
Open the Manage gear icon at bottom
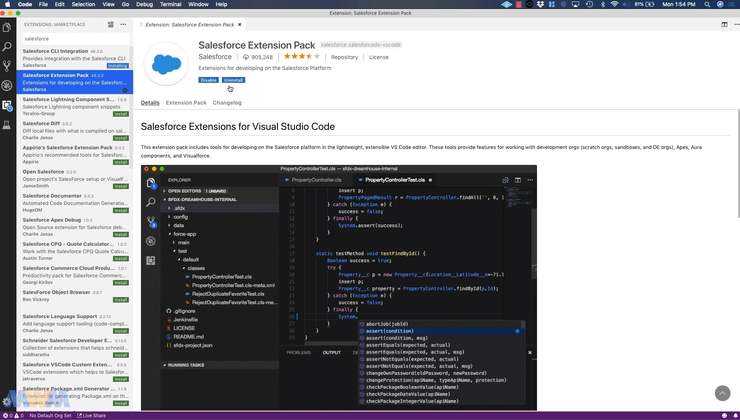coord(7,402)
